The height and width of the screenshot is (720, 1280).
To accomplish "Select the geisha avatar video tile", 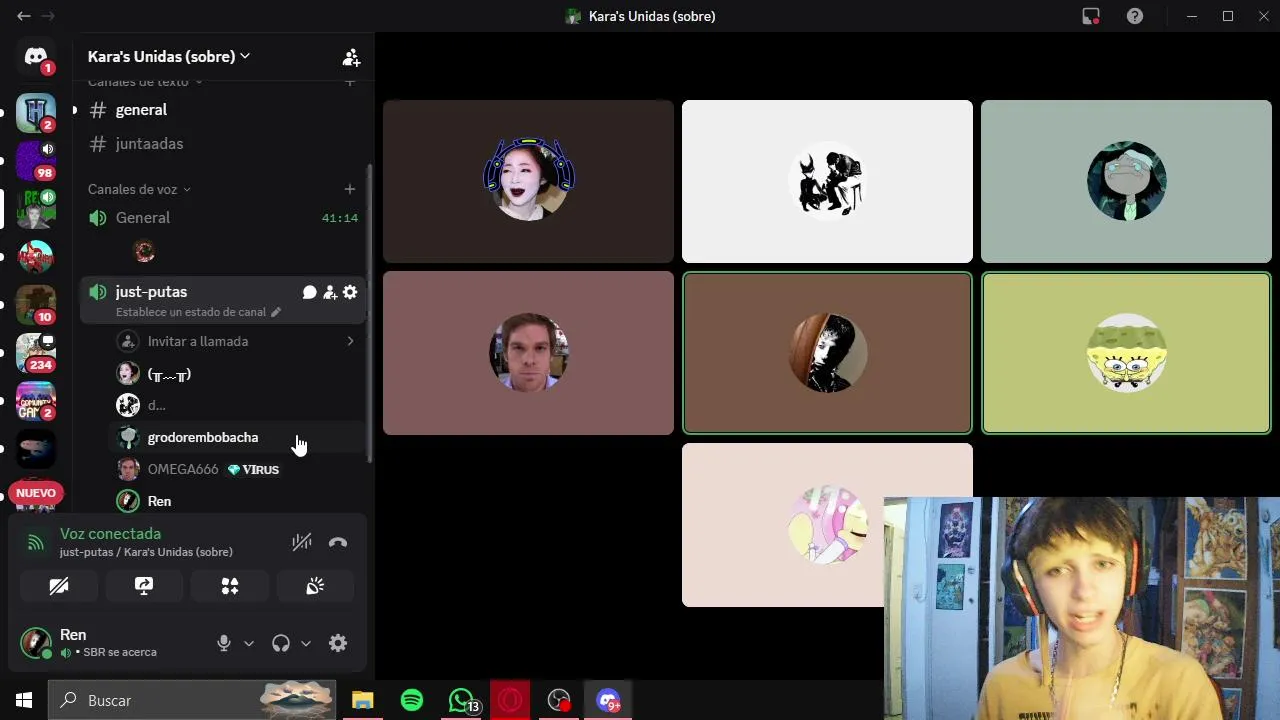I will pos(528,181).
